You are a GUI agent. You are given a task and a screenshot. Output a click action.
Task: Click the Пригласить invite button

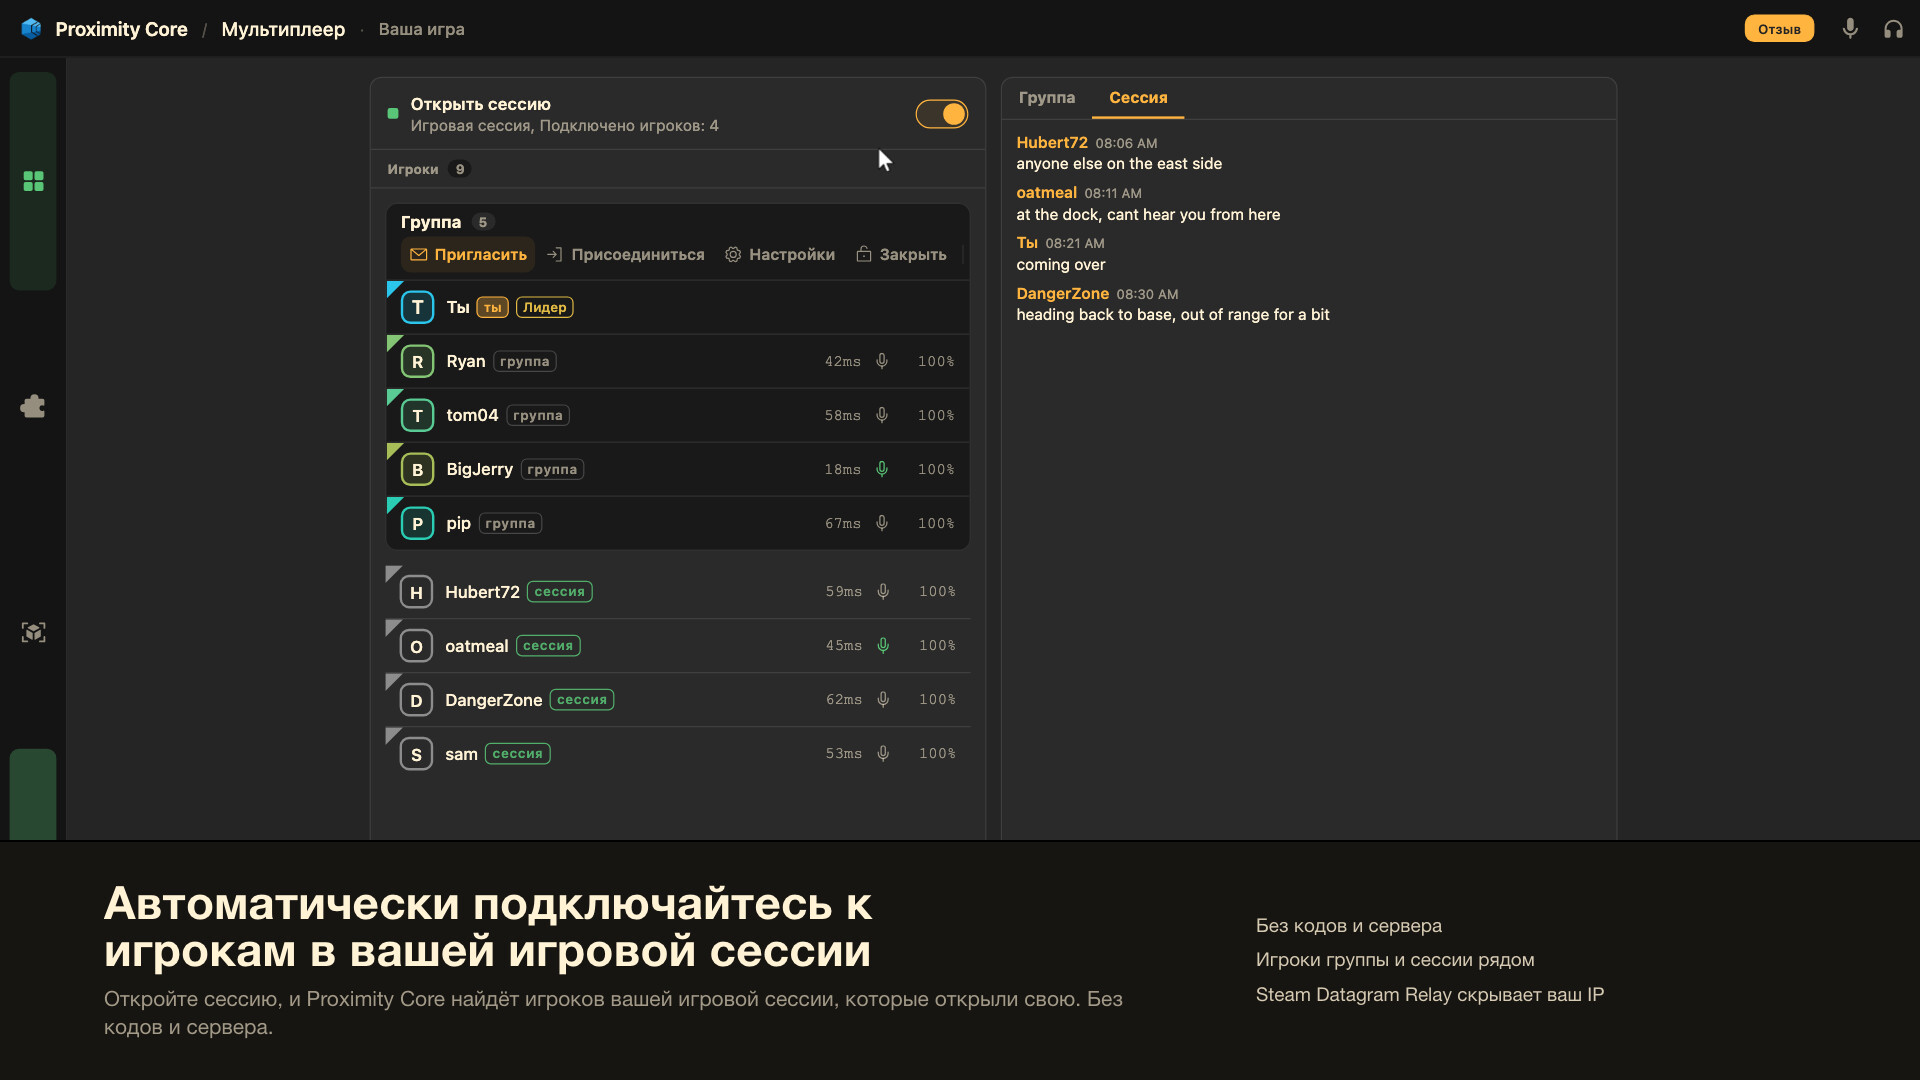coord(468,255)
